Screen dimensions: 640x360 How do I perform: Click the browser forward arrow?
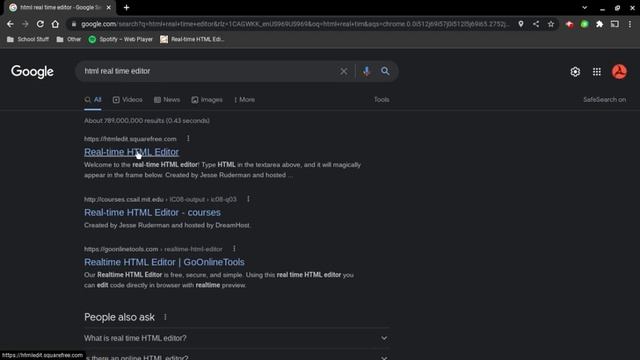coord(25,24)
